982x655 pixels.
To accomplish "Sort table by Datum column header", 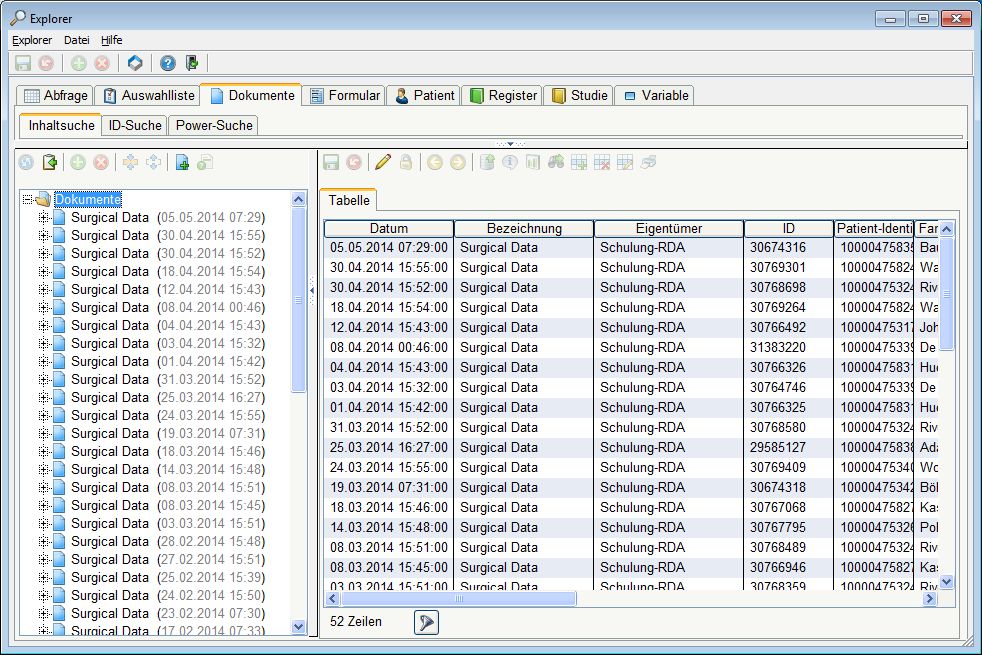I will 388,229.
